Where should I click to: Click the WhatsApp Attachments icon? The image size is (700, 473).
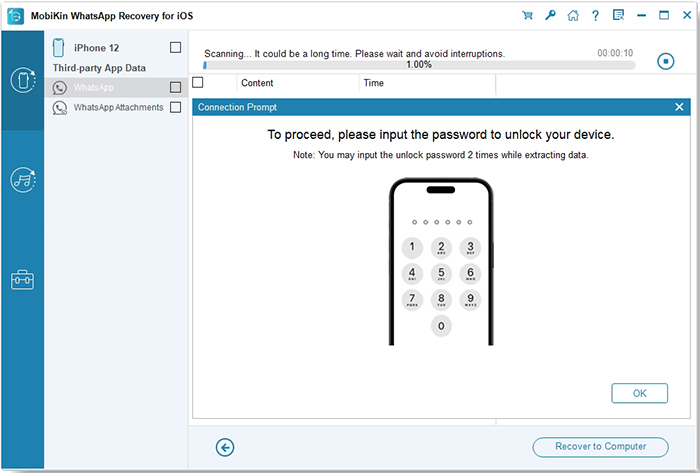(59, 108)
